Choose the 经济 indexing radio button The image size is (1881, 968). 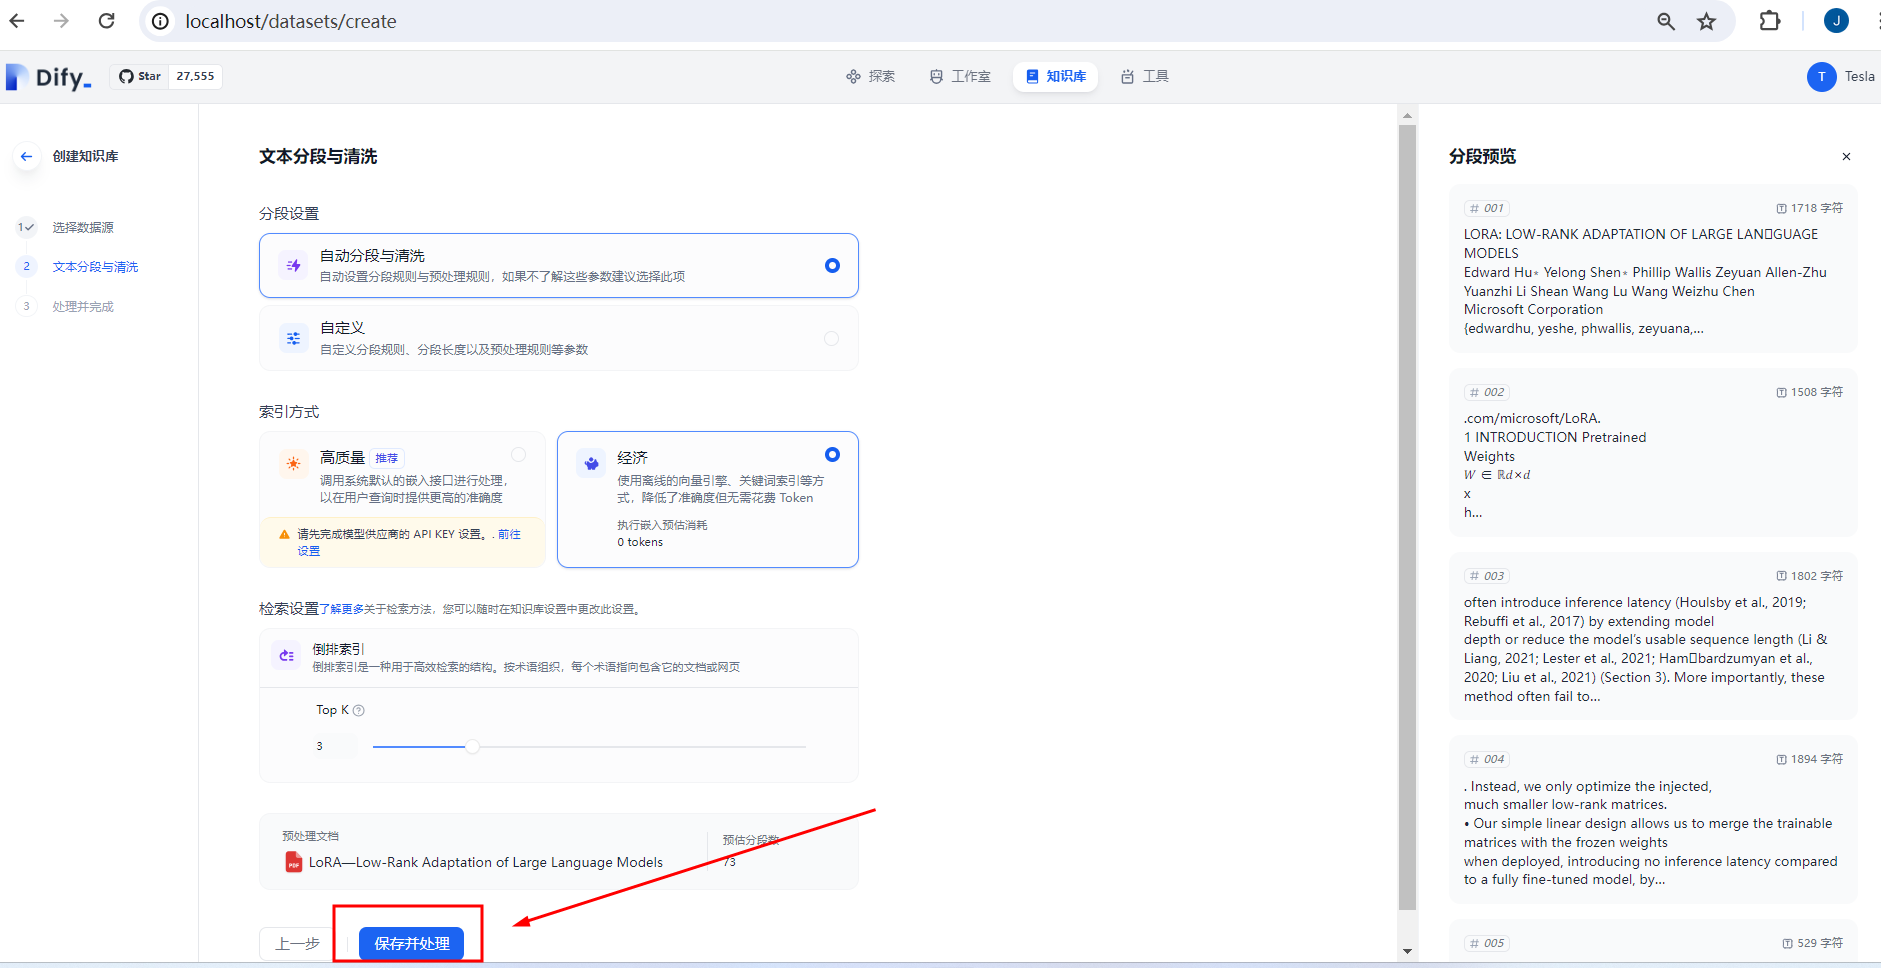click(832, 455)
